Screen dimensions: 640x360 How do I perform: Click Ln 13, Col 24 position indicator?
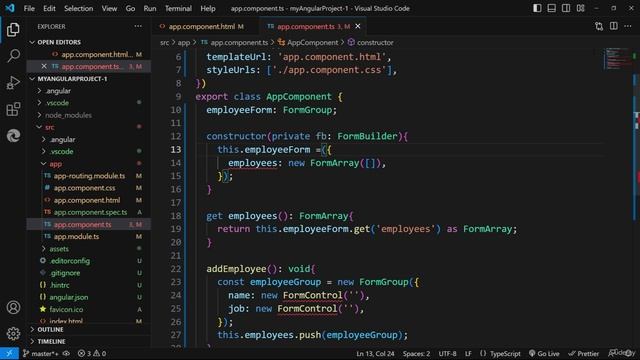click(x=375, y=353)
